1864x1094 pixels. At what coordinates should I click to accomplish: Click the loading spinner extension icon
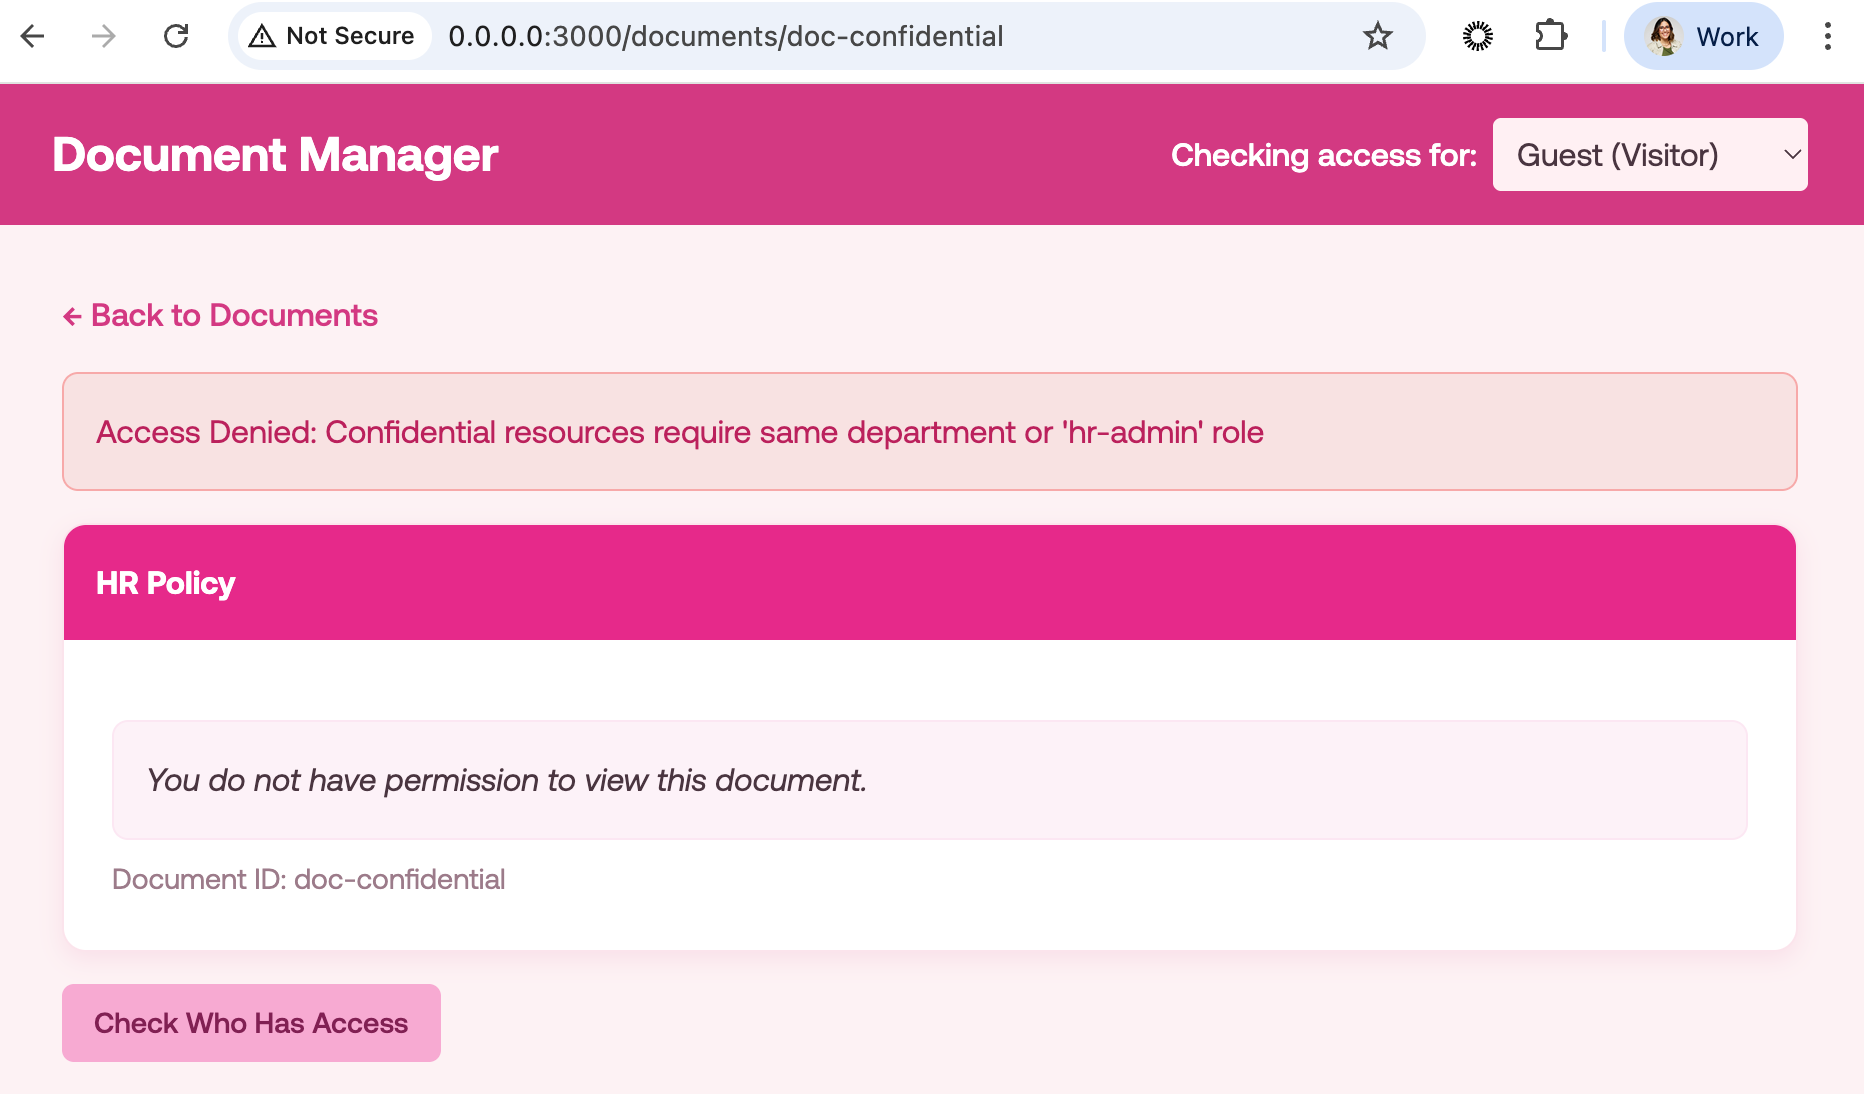click(1477, 36)
